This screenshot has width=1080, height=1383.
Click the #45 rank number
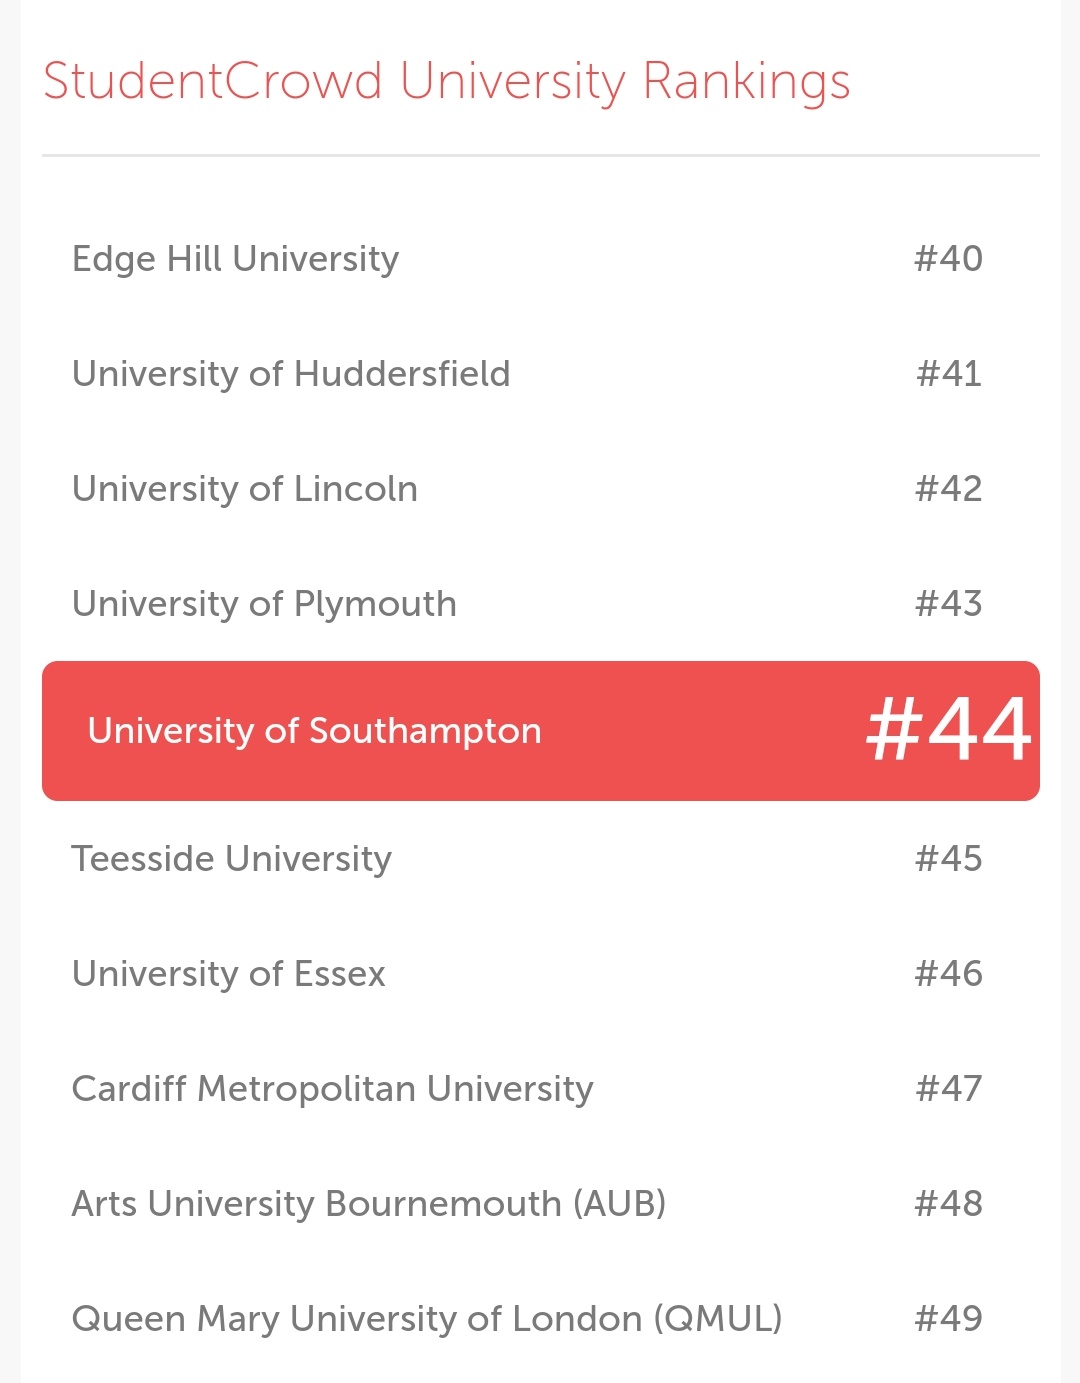tap(948, 859)
